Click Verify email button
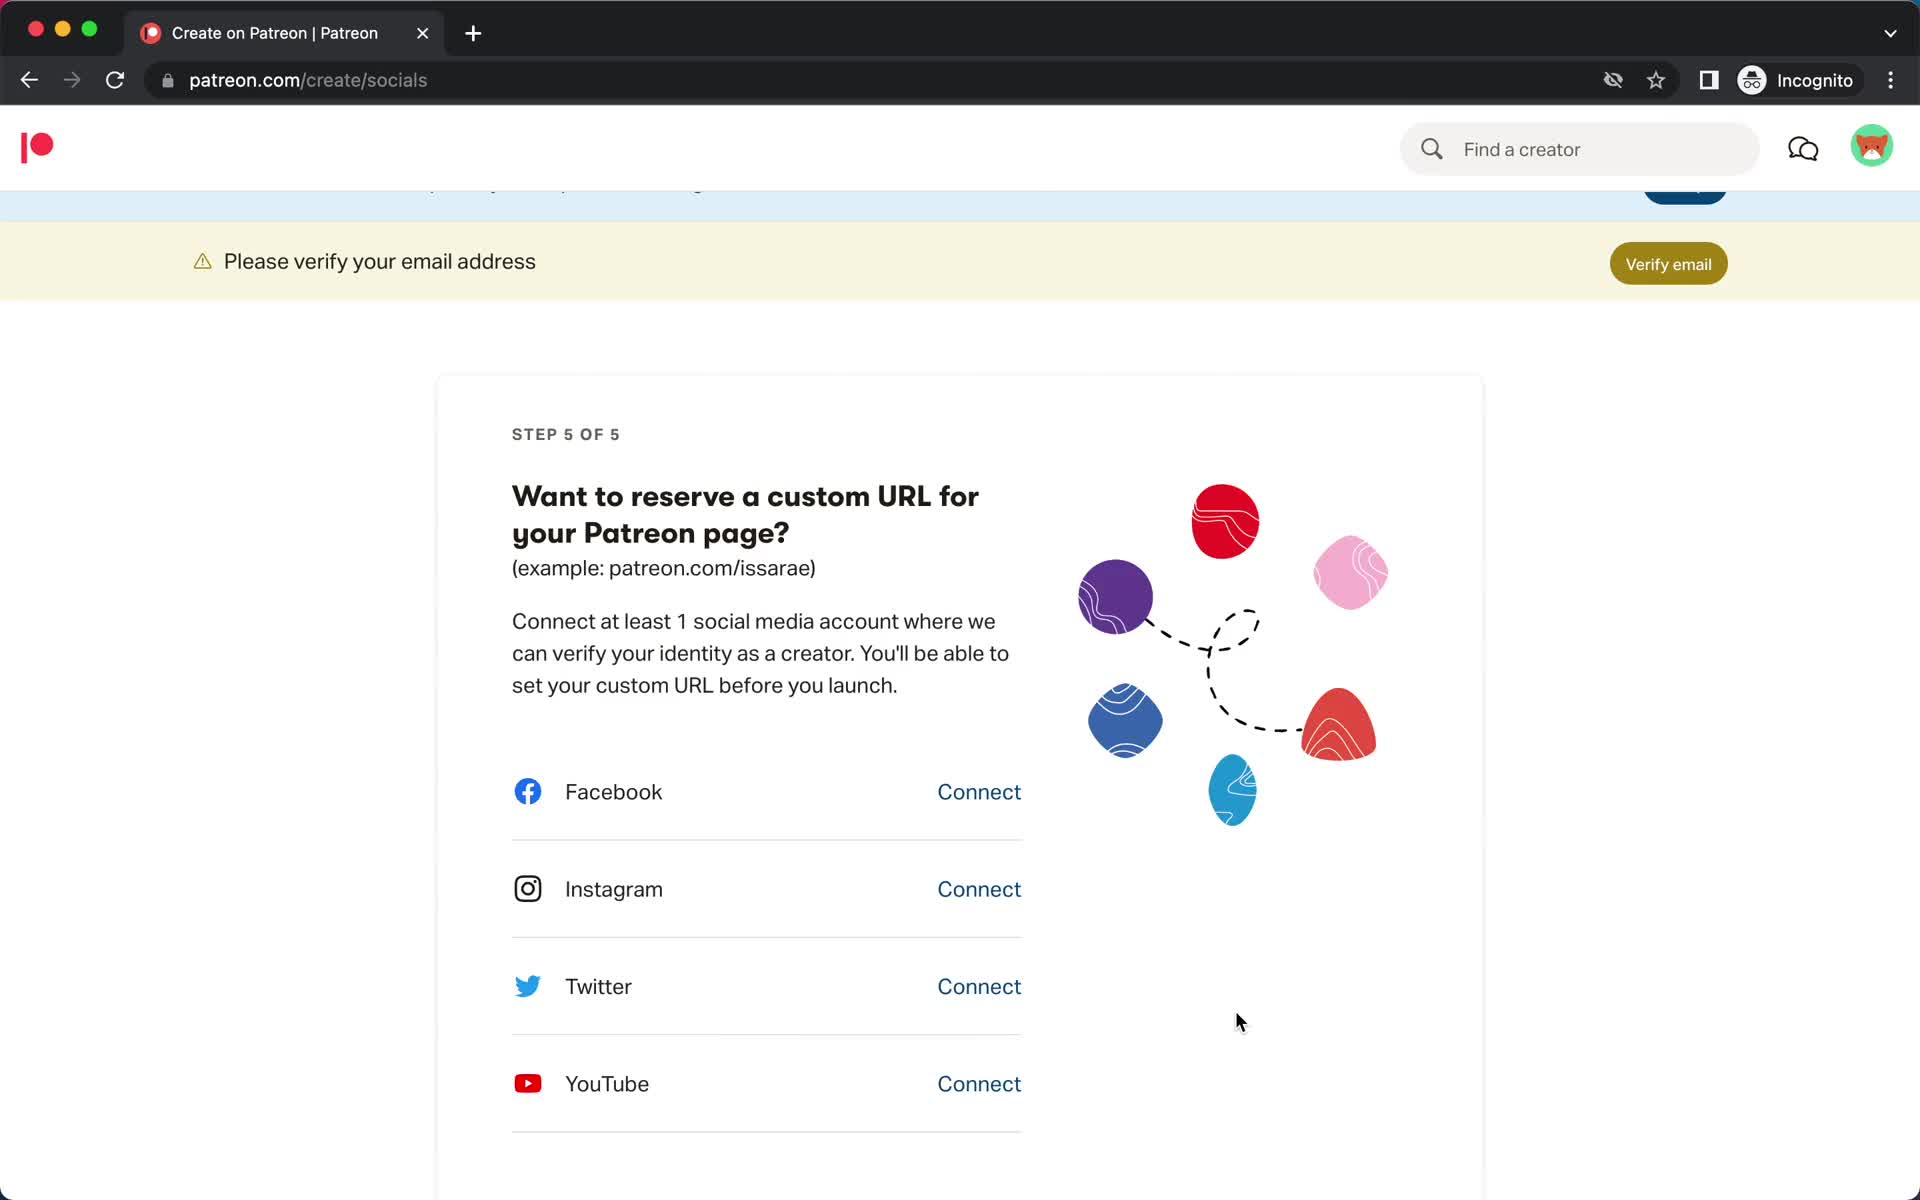 pyautogui.click(x=1668, y=263)
